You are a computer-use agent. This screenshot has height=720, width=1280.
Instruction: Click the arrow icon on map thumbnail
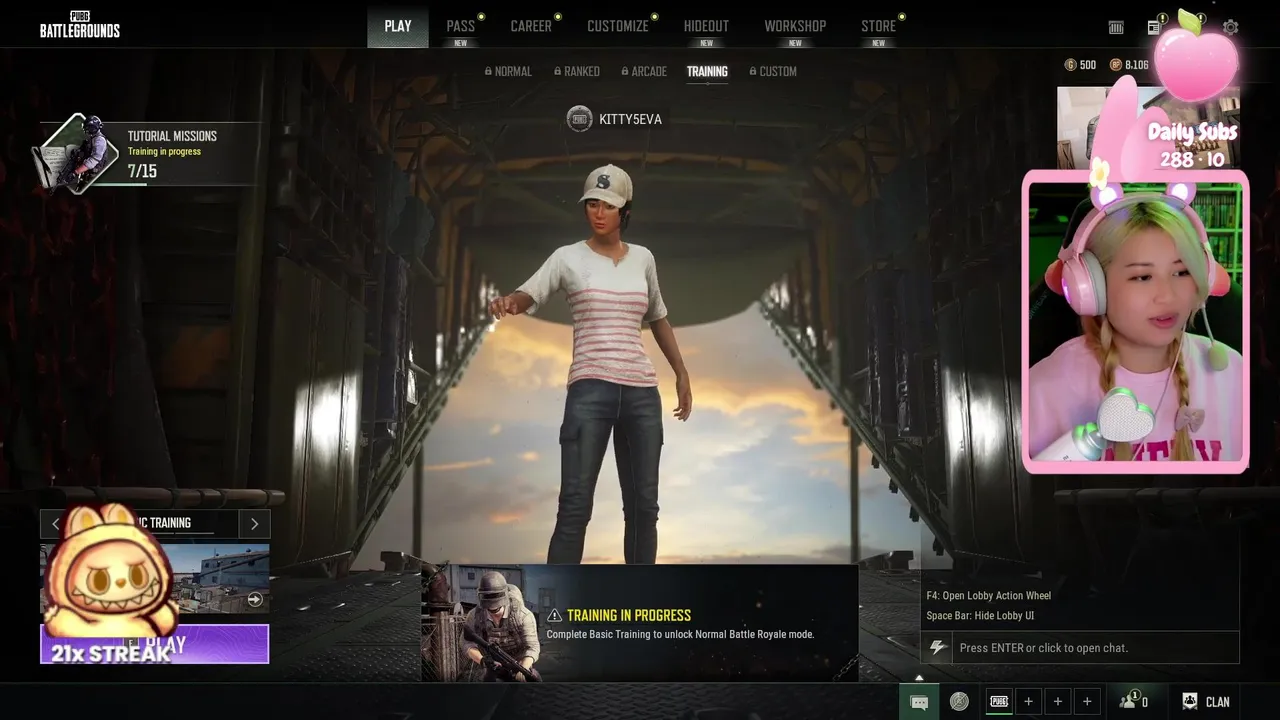255,599
